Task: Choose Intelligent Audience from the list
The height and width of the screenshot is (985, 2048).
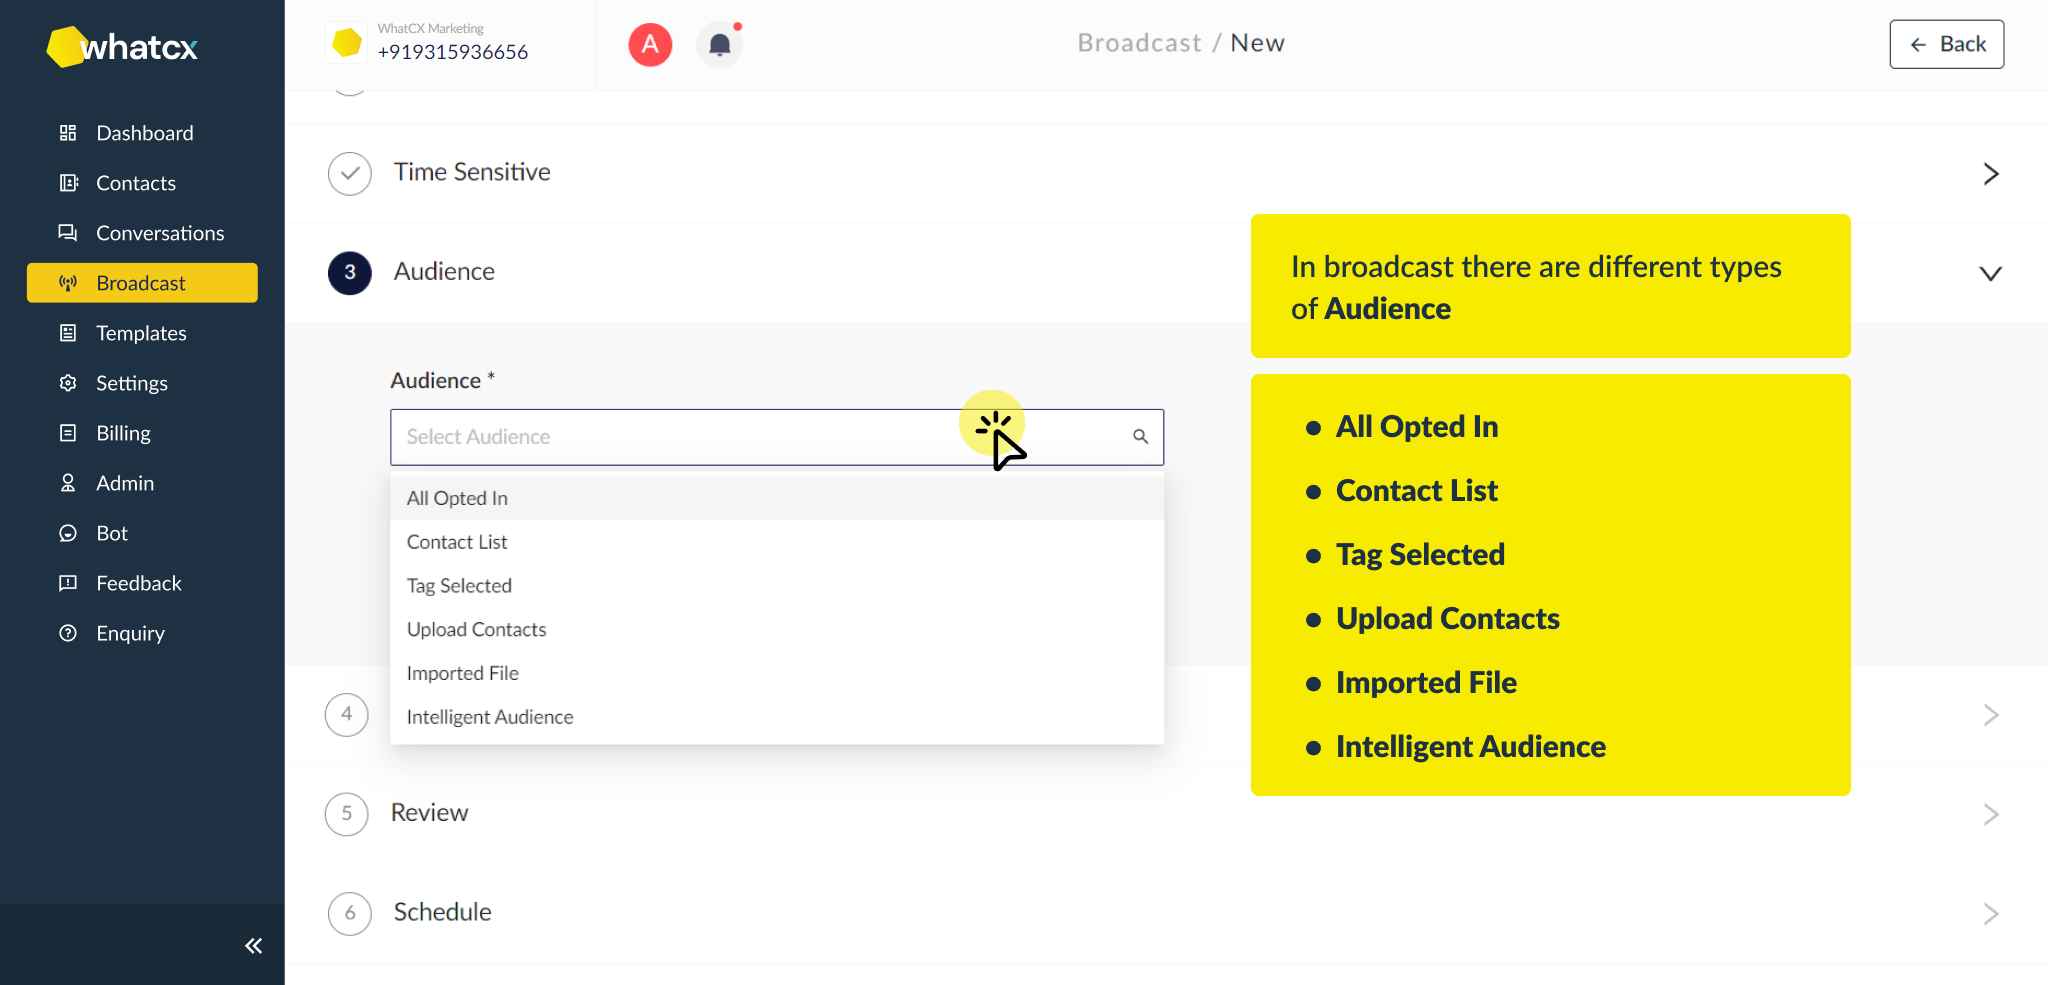Action: coord(489,716)
